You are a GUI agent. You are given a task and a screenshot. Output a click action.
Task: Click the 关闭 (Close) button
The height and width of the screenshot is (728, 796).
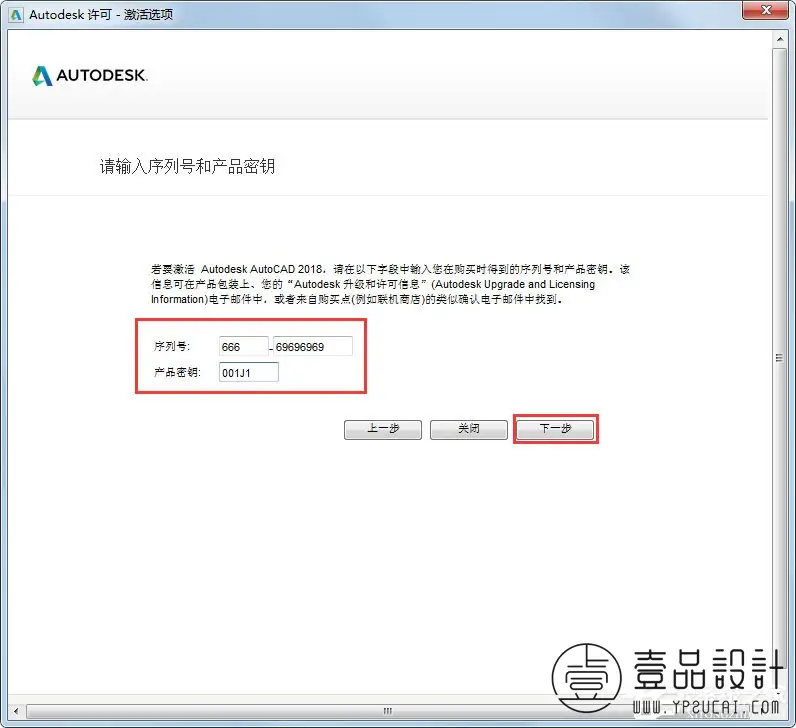469,429
